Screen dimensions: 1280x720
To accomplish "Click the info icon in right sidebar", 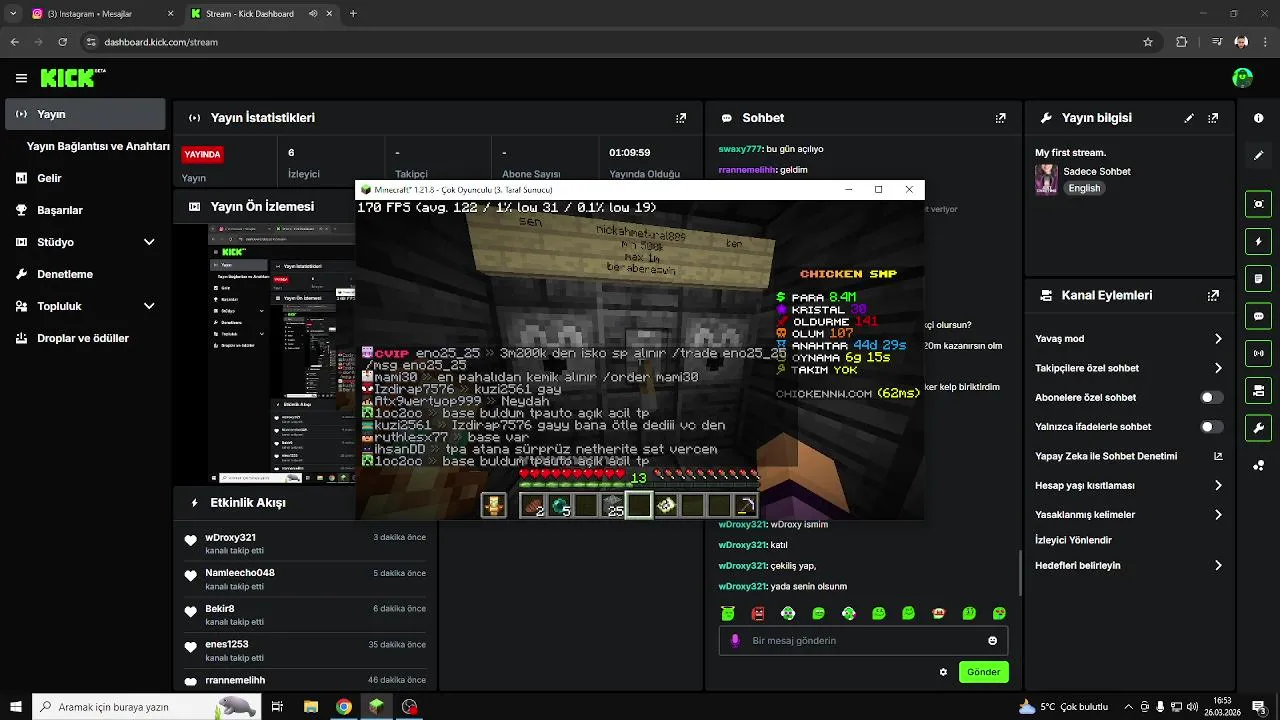I will [x=1258, y=118].
